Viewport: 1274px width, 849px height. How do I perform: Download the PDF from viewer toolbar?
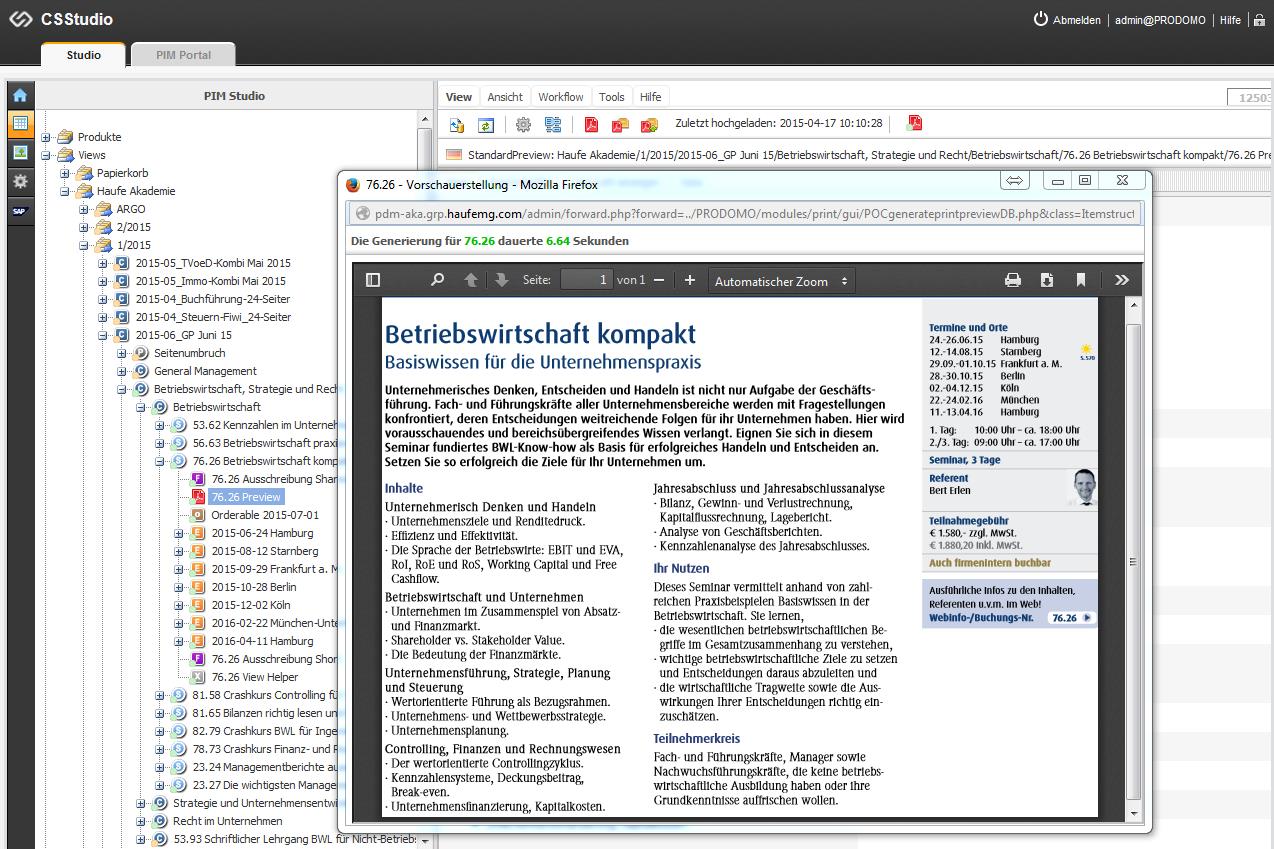[1047, 280]
